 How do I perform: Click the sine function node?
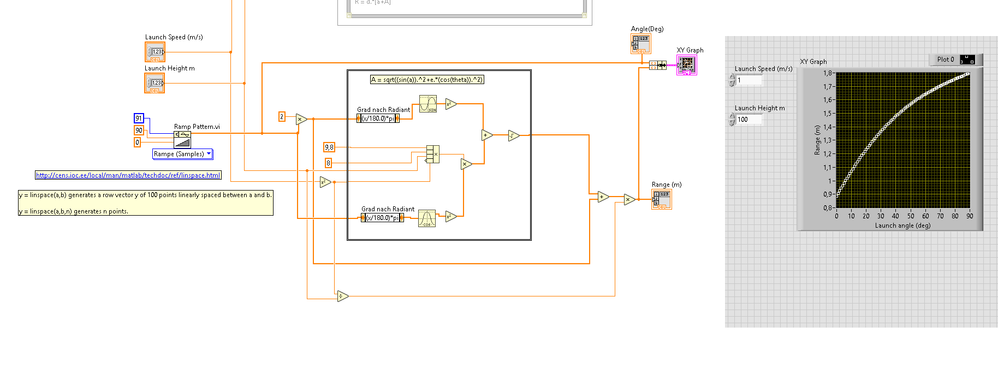[x=428, y=104]
